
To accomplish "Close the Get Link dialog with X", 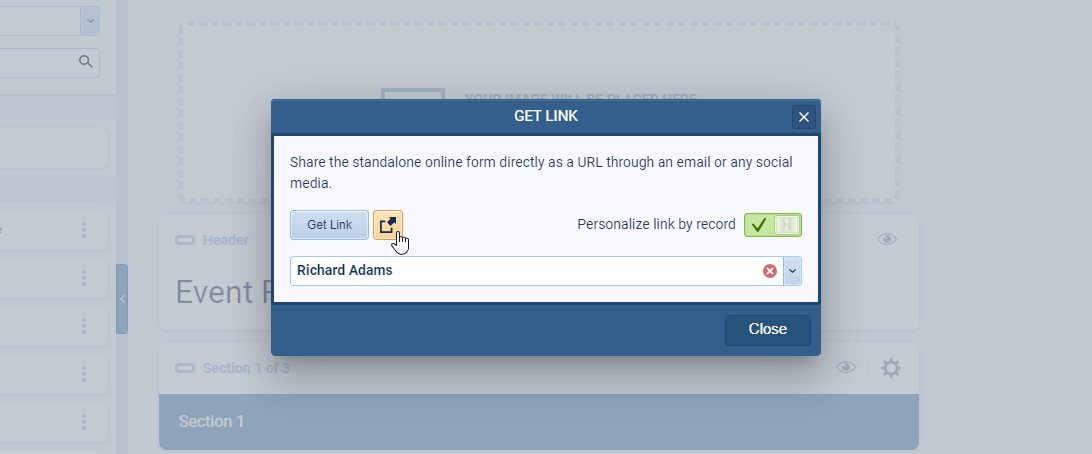I will tap(803, 118).
